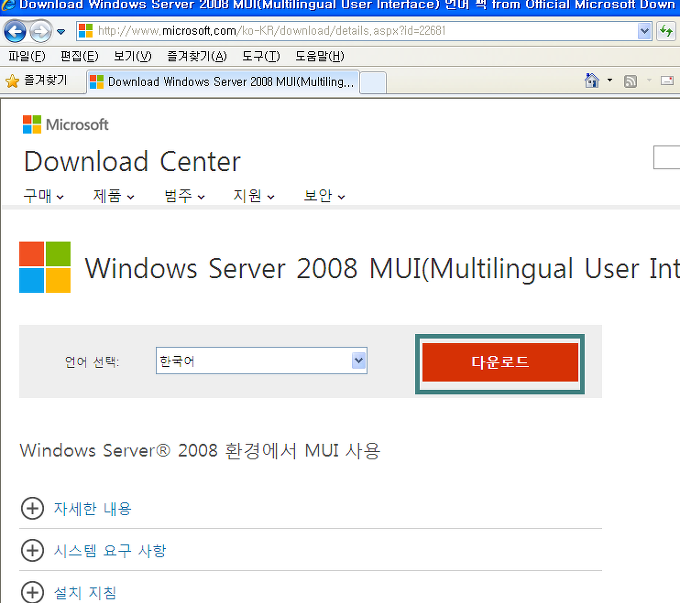Image resolution: width=680 pixels, height=603 pixels.
Task: Click the search input box at right
Action: pyautogui.click(x=667, y=157)
